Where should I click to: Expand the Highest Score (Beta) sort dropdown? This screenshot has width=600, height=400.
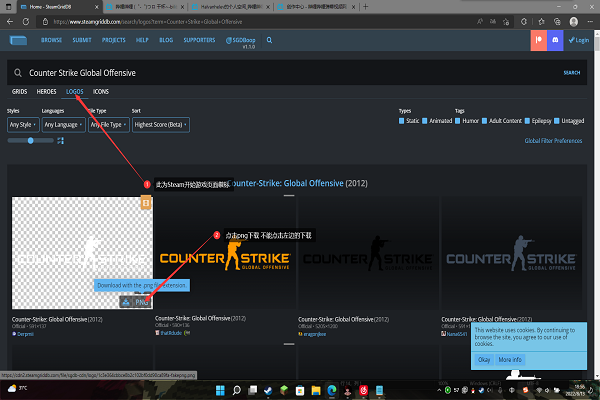[160, 125]
